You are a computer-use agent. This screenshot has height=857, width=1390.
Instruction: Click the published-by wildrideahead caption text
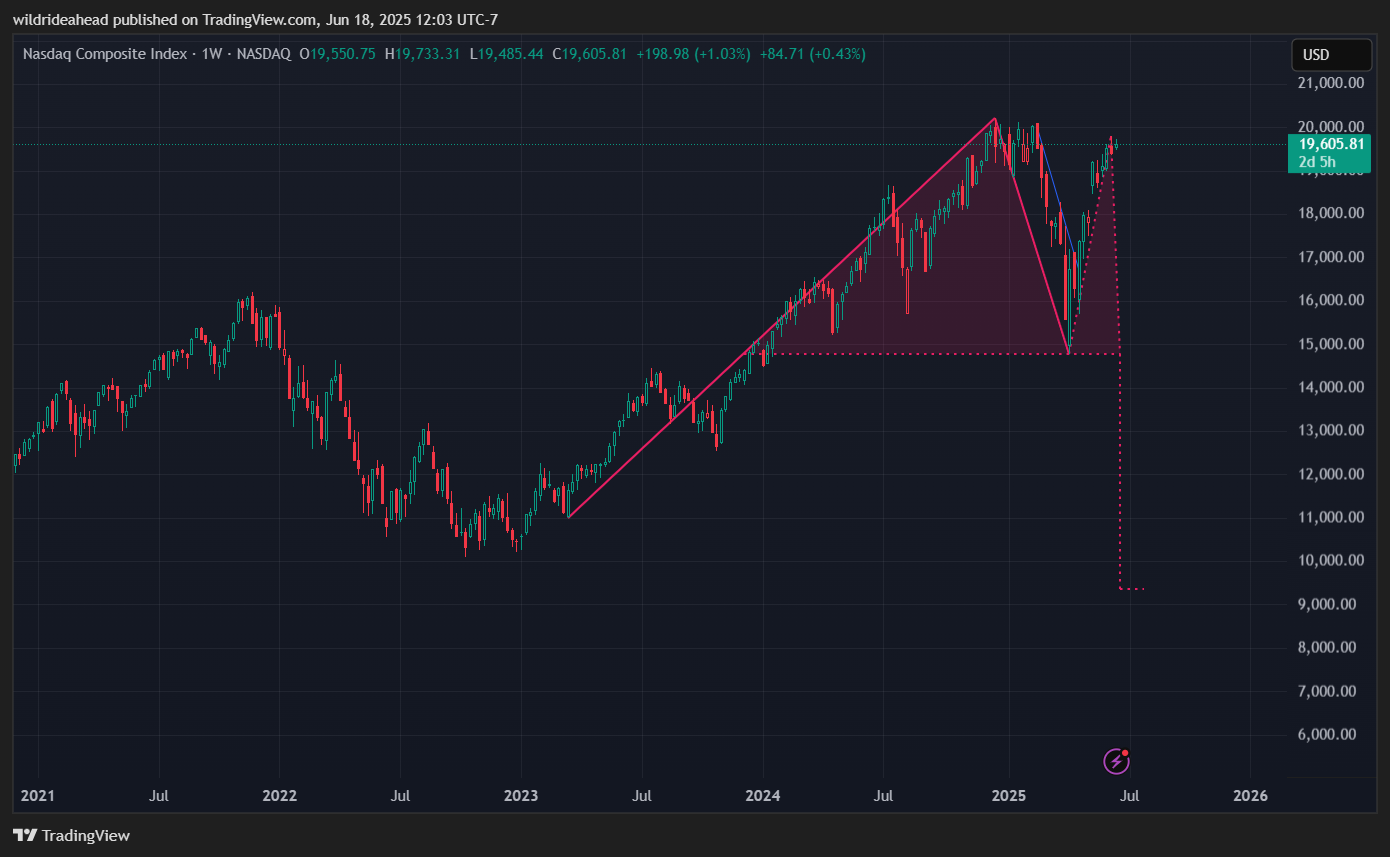[255, 19]
